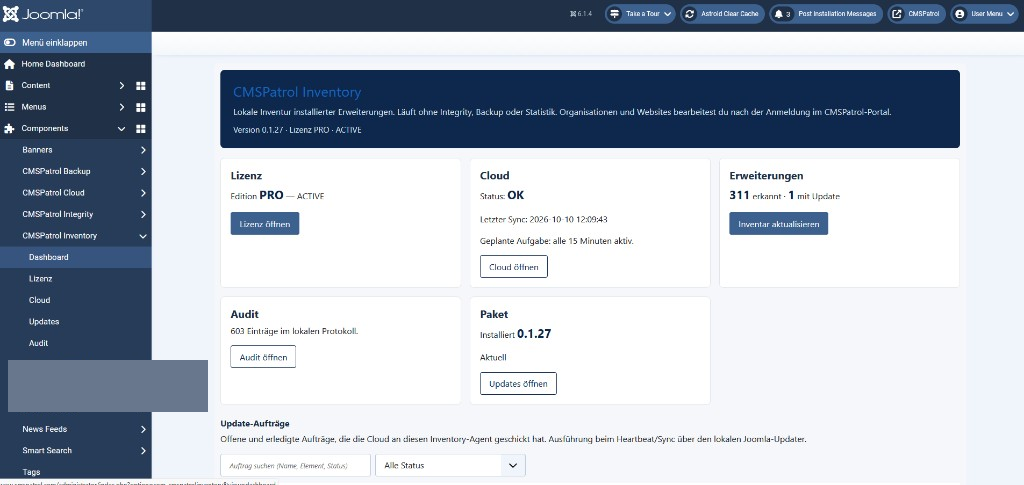
Task: Click the Take a Tour signpost icon
Action: [615, 14]
